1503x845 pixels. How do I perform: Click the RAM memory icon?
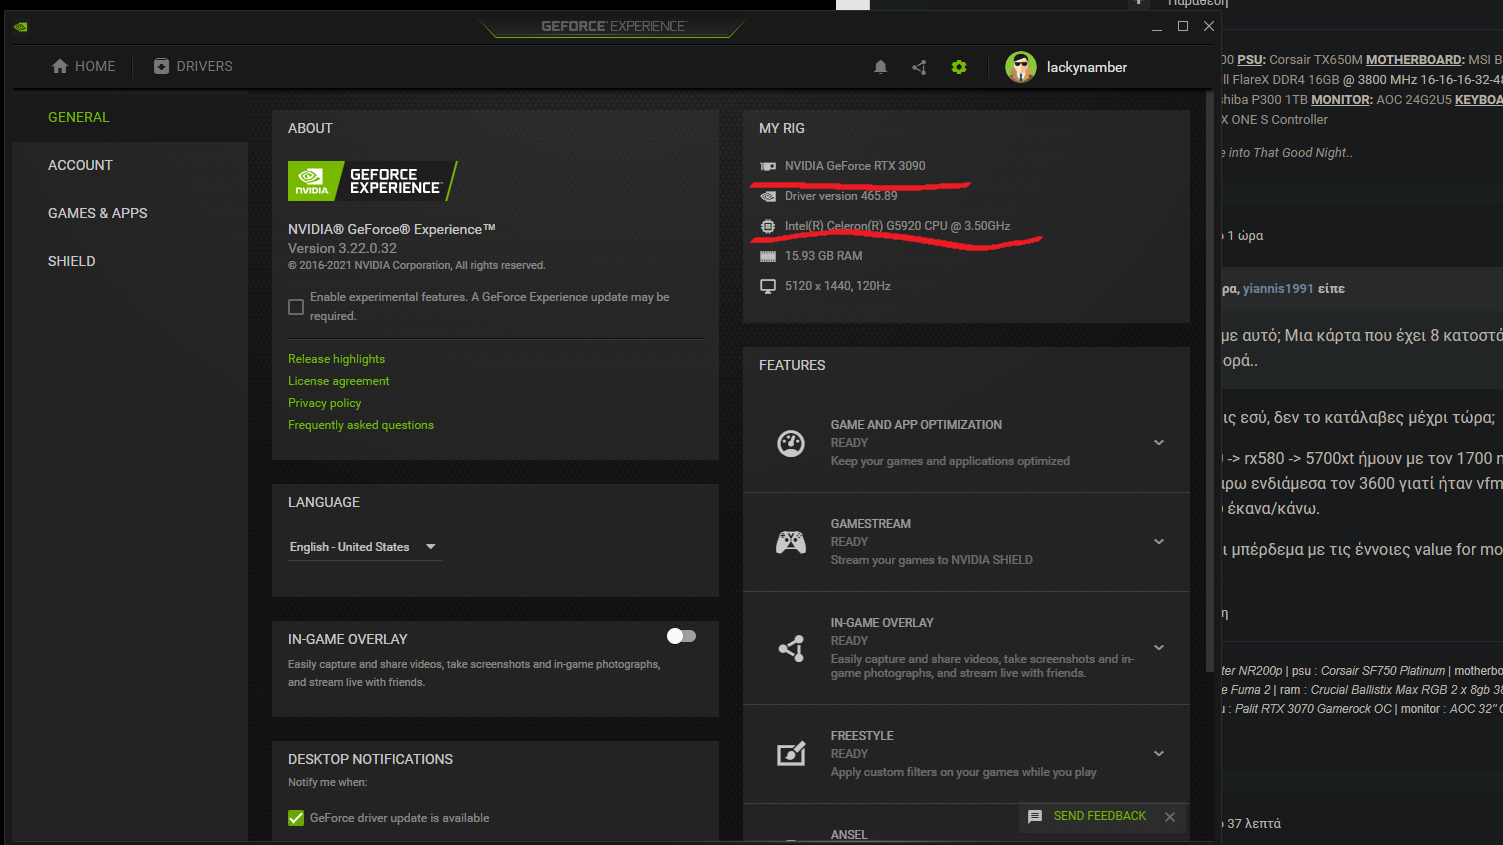tap(768, 256)
